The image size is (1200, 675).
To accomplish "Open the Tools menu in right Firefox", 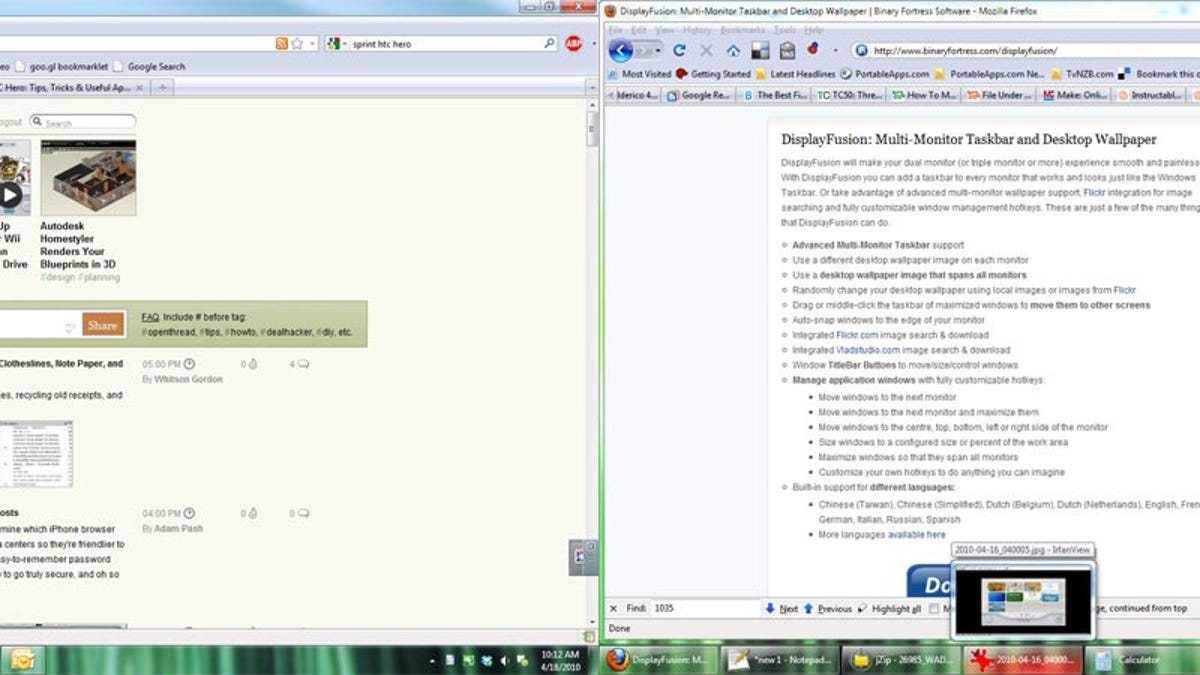I will click(785, 30).
